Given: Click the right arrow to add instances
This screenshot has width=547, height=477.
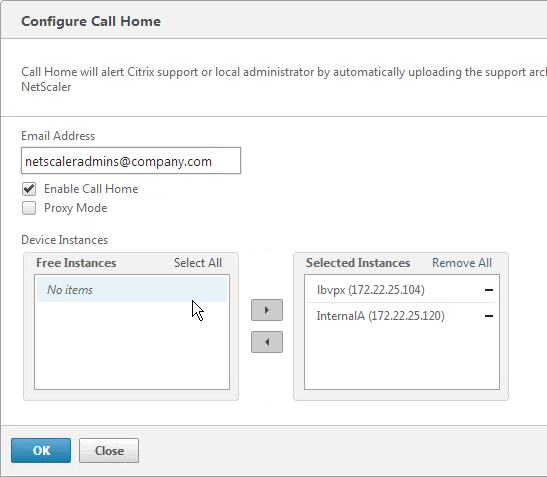Looking at the screenshot, I should [267, 310].
